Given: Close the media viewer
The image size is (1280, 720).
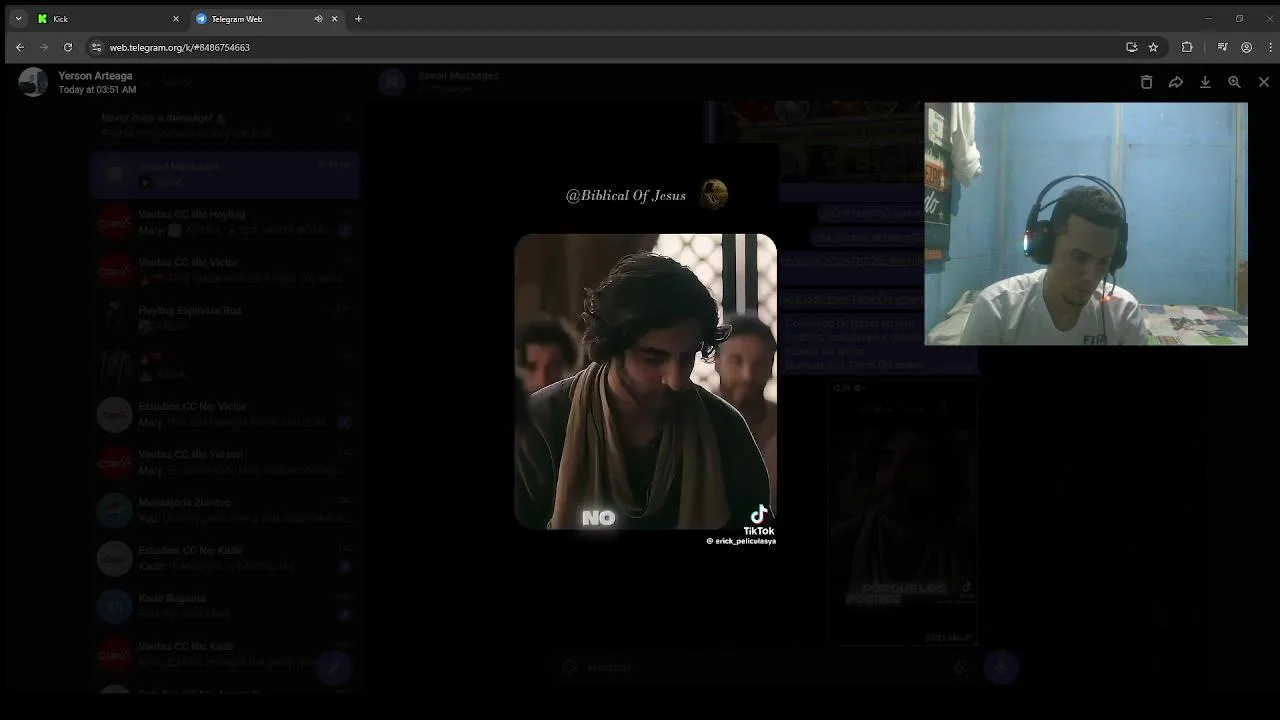Looking at the screenshot, I should 1264,82.
